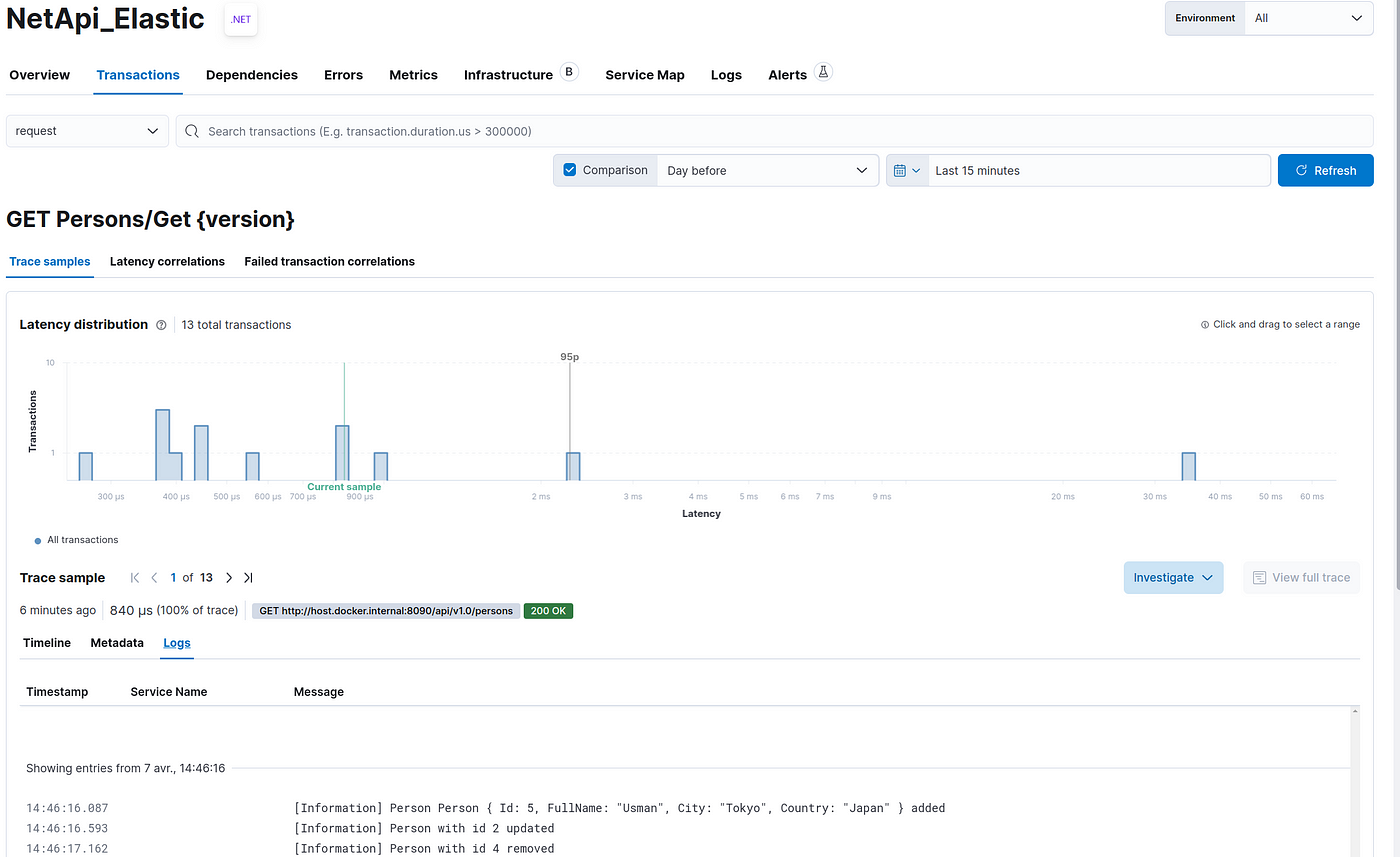The image size is (1400, 857).
Task: Switch to the Timeline tab
Action: (47, 643)
